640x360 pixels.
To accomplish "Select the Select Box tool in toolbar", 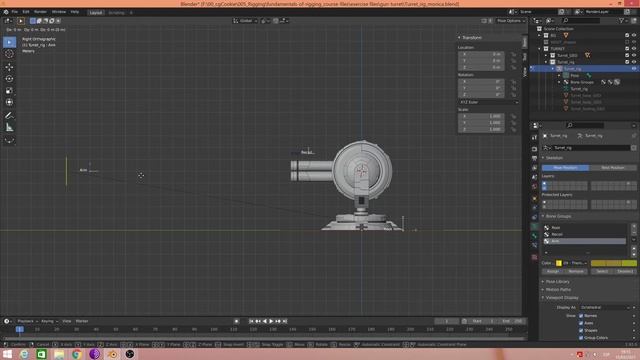I will tap(9, 42).
